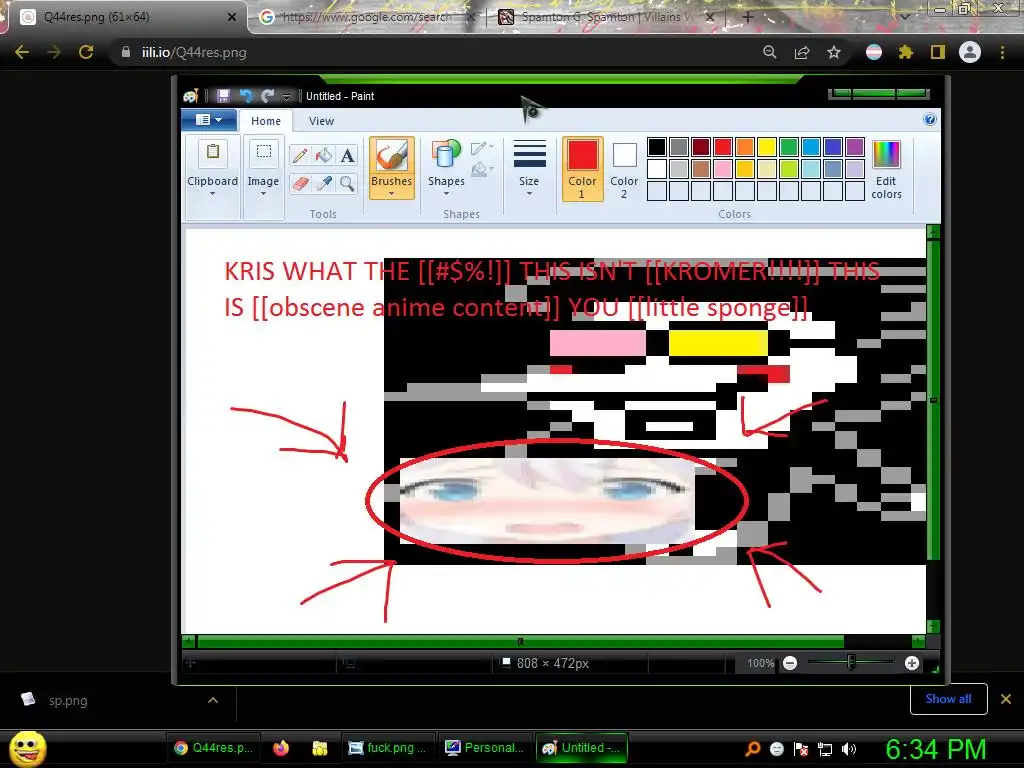
Task: Pick the black color swatch
Action: [x=657, y=147]
